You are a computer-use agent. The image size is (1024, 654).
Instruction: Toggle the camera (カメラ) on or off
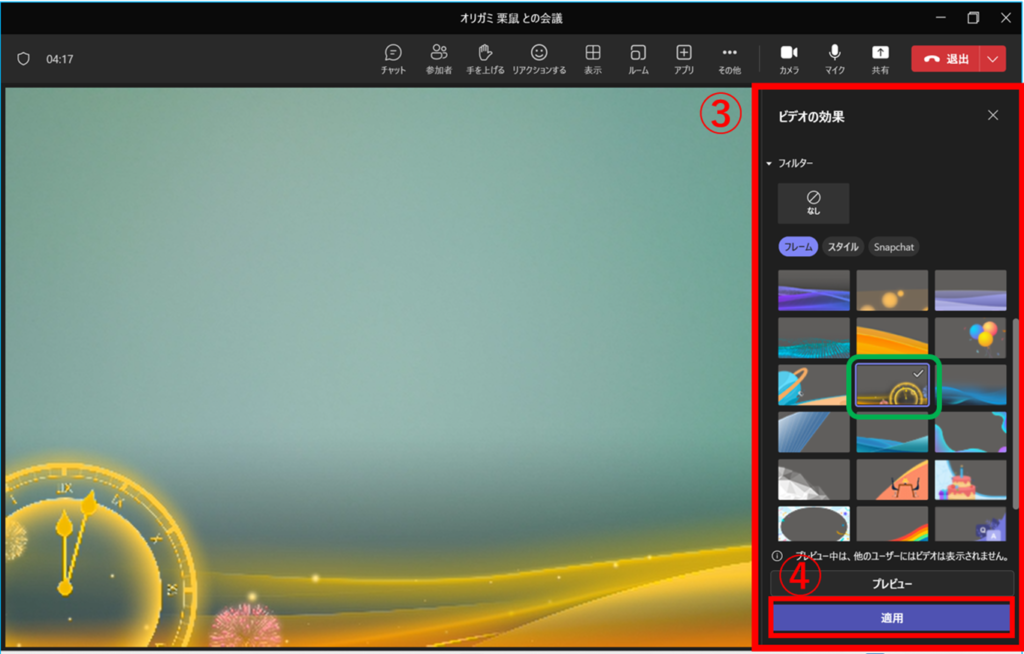(x=789, y=58)
